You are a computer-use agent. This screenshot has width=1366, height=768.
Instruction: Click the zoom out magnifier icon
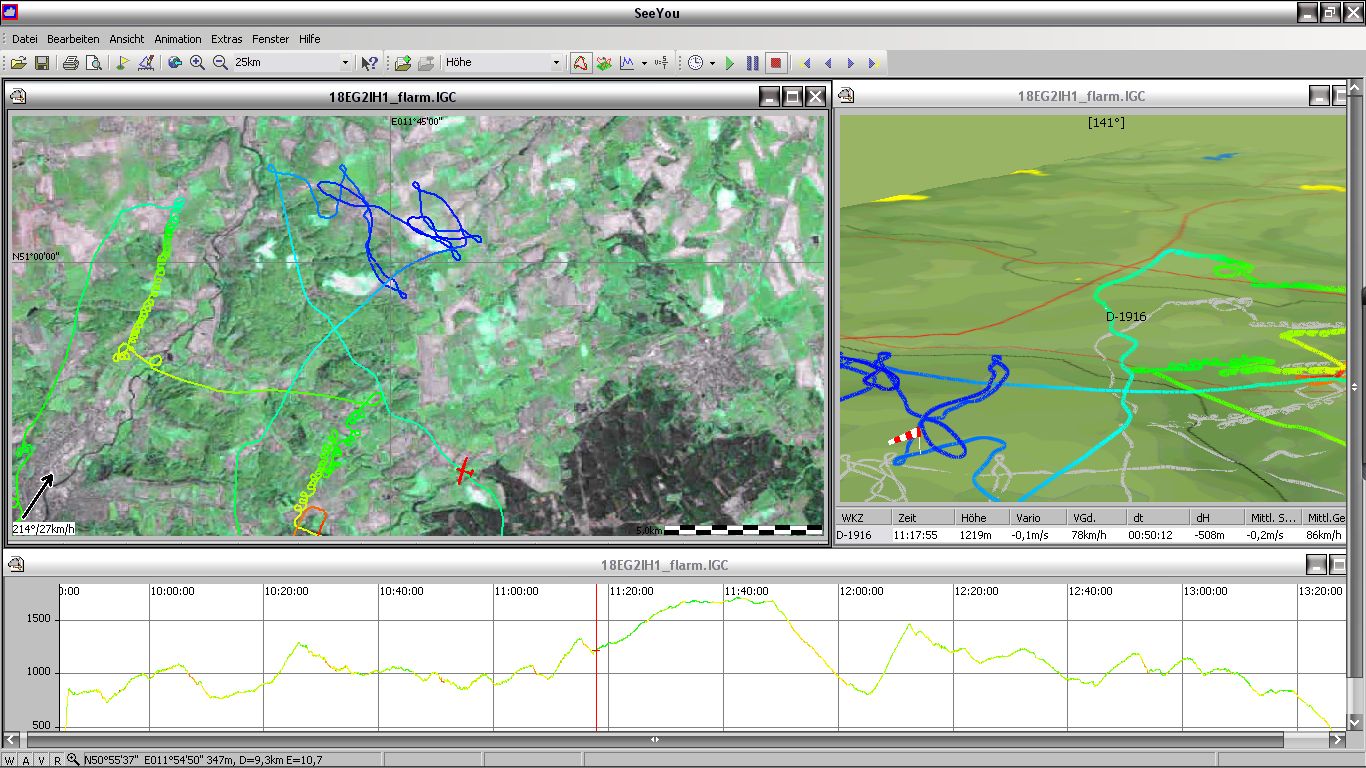pyautogui.click(x=220, y=63)
